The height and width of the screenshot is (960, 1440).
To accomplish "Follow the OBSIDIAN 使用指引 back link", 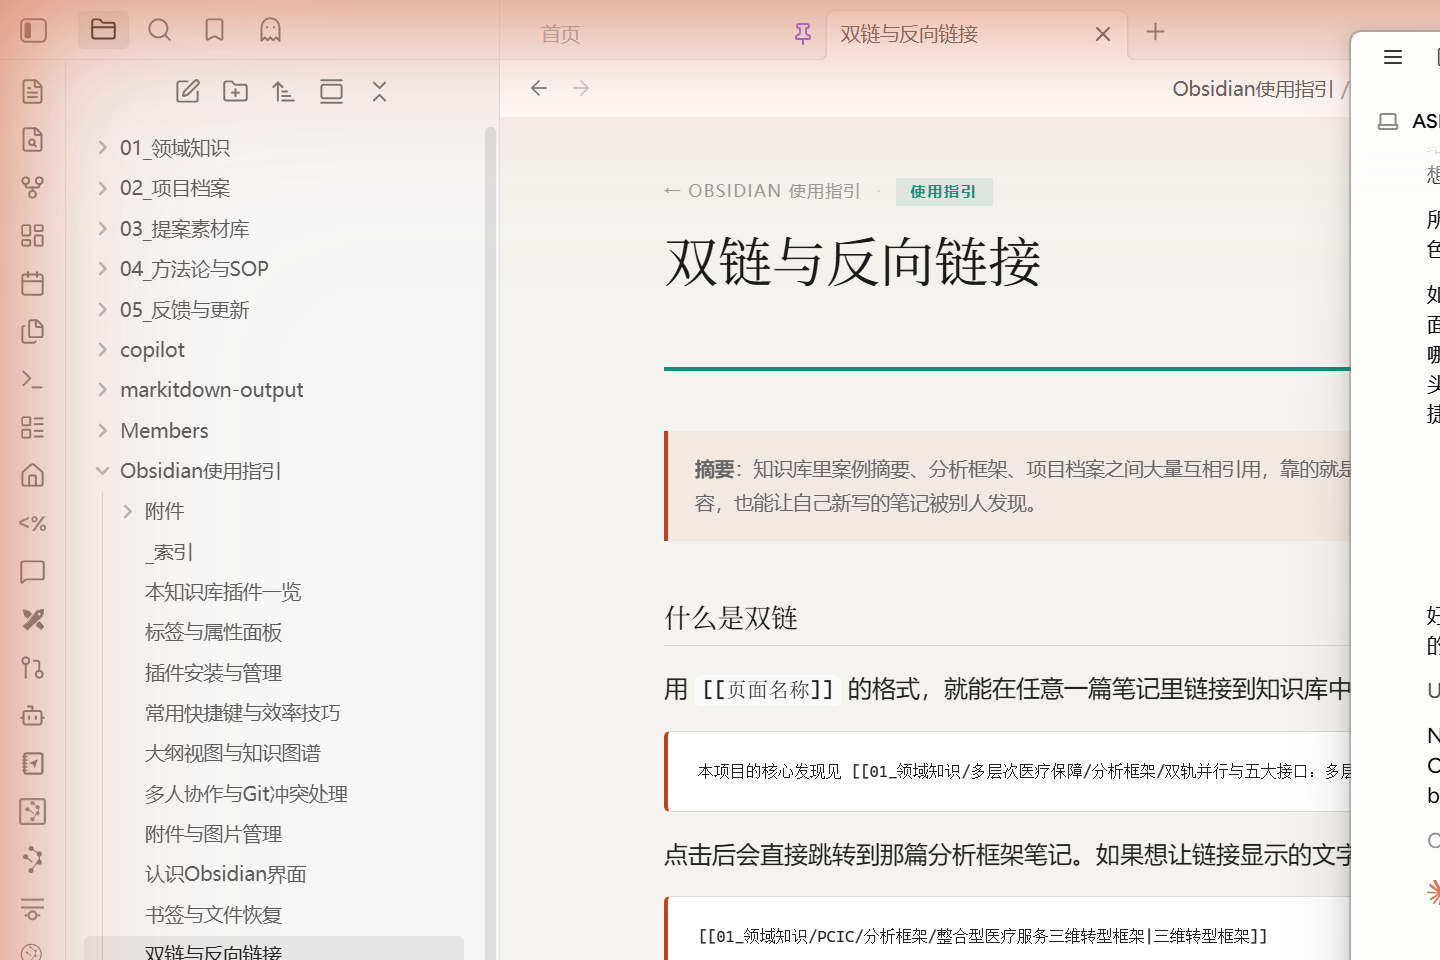I will pyautogui.click(x=762, y=191).
